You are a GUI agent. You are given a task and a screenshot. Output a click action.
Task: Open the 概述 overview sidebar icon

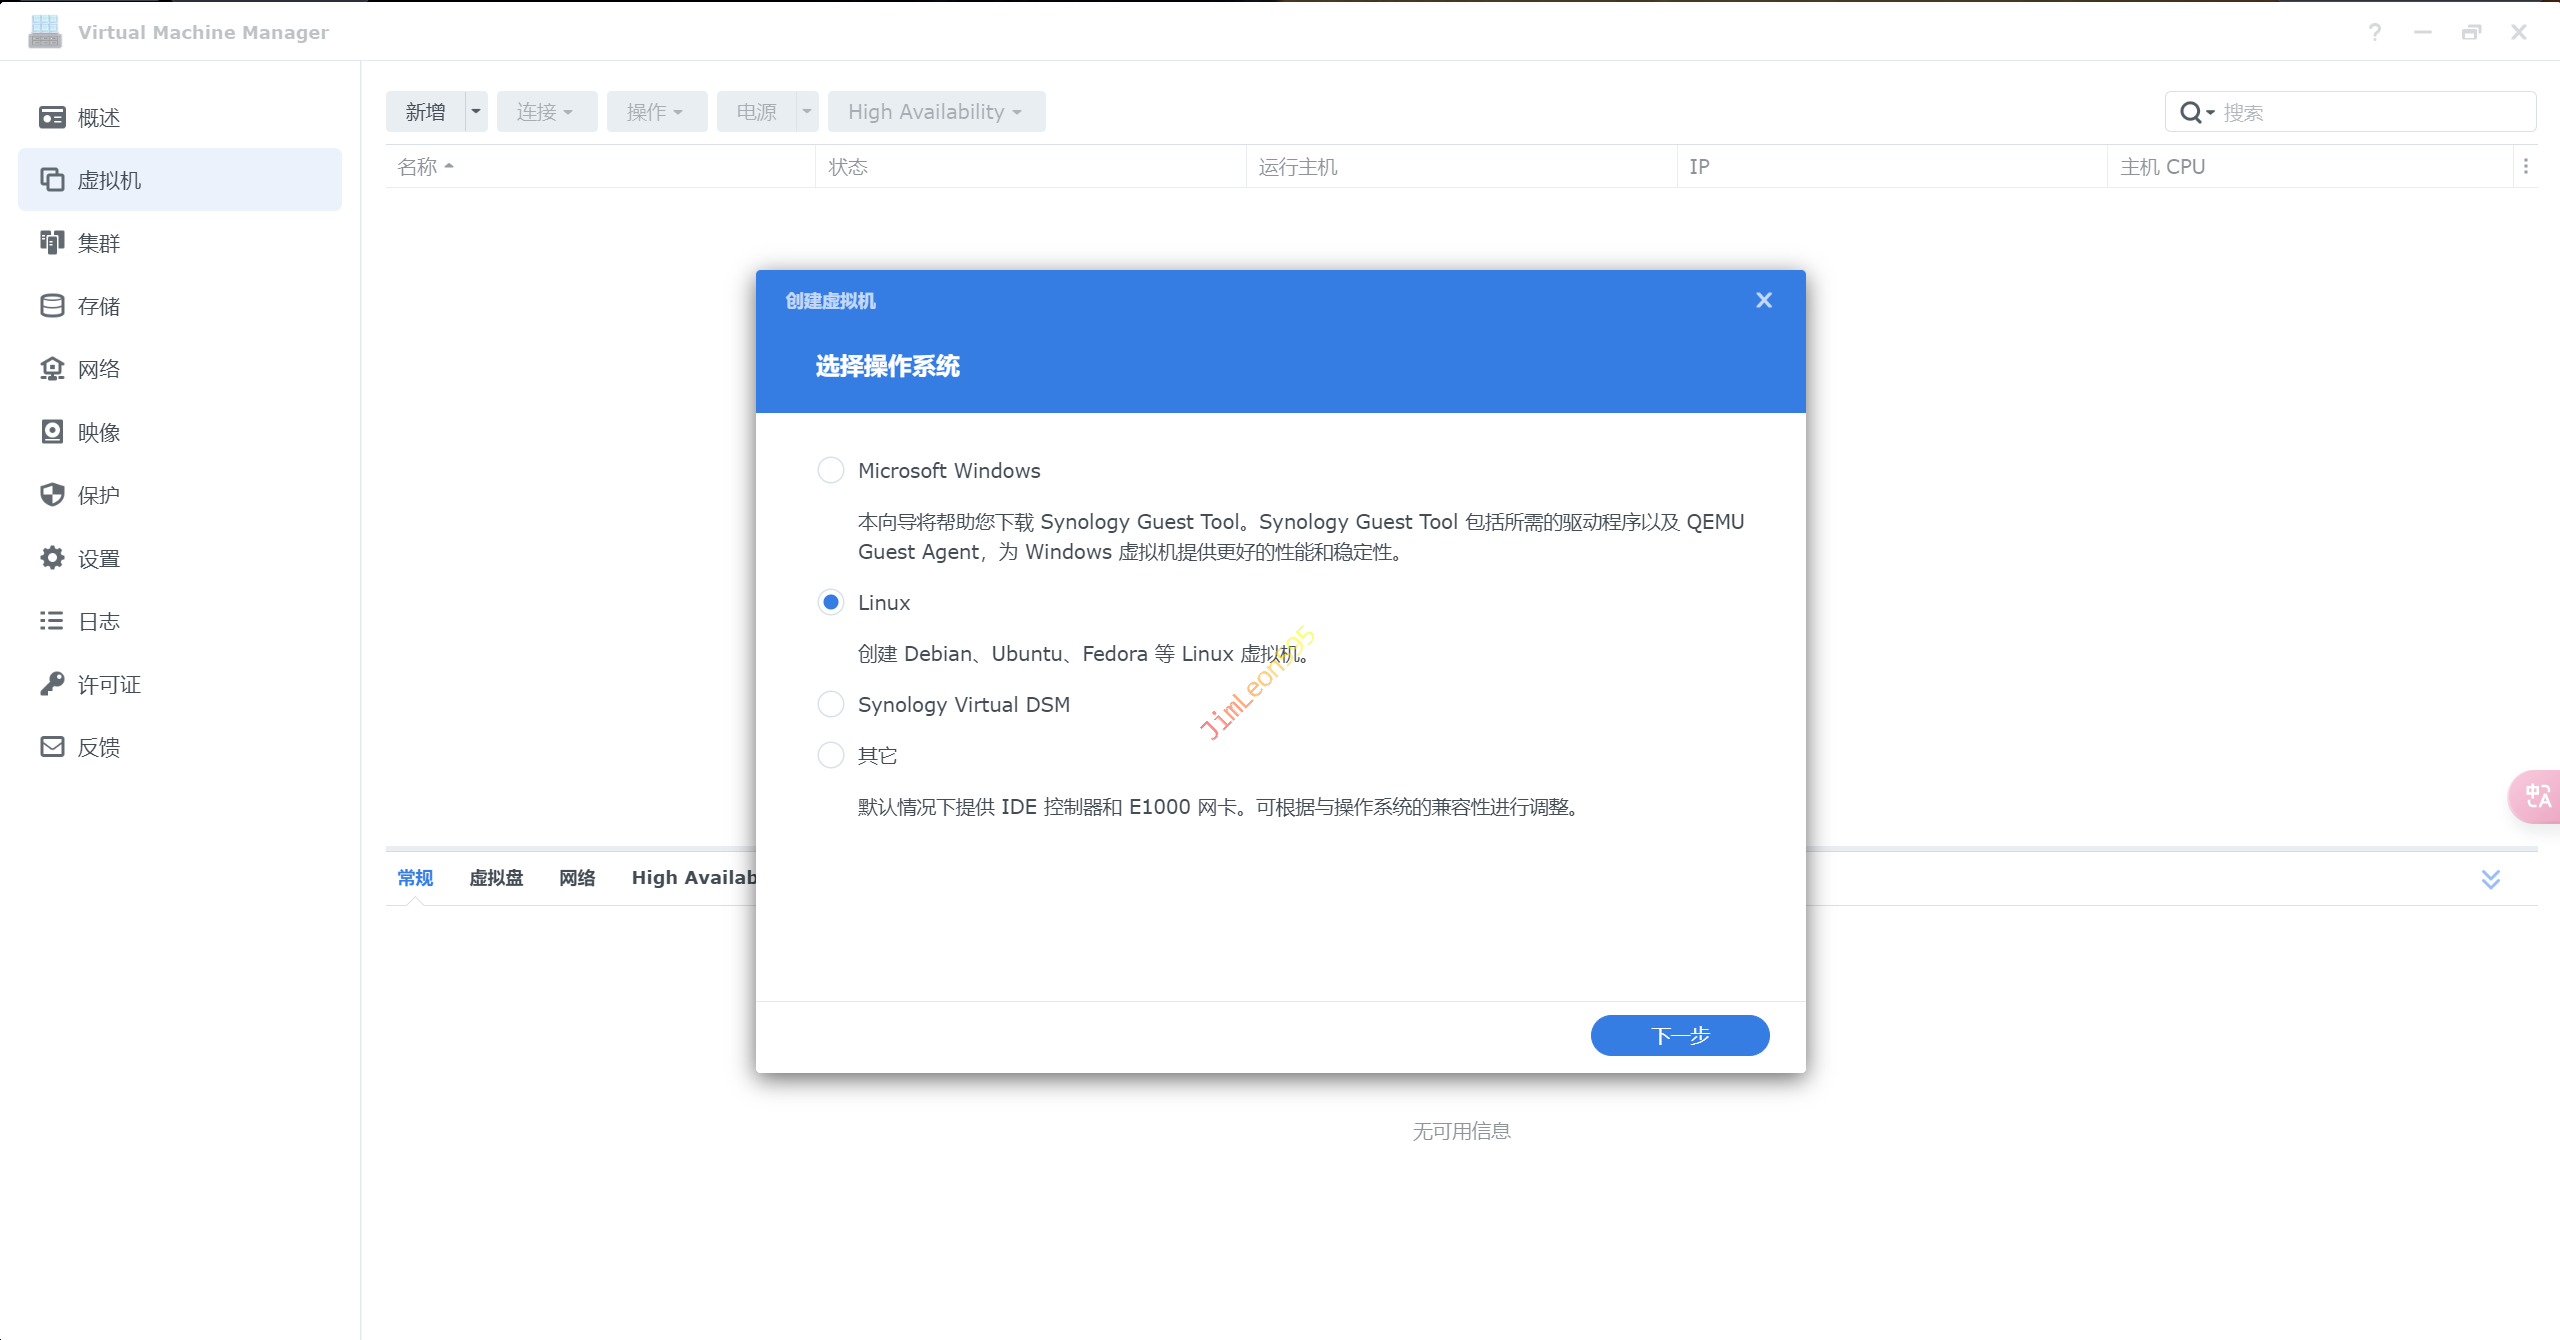[52, 118]
